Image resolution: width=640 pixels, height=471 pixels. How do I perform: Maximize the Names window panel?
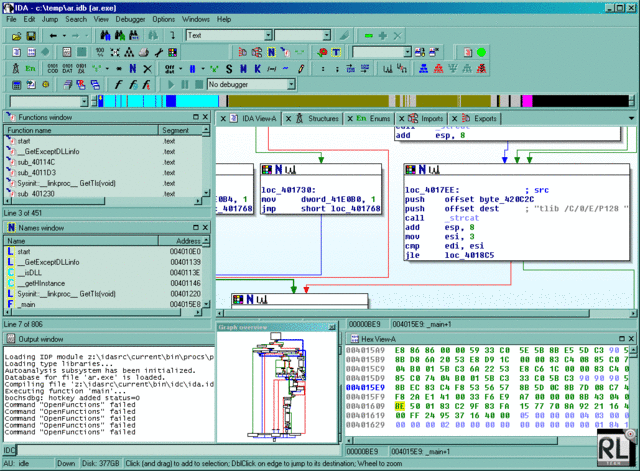pos(196,228)
